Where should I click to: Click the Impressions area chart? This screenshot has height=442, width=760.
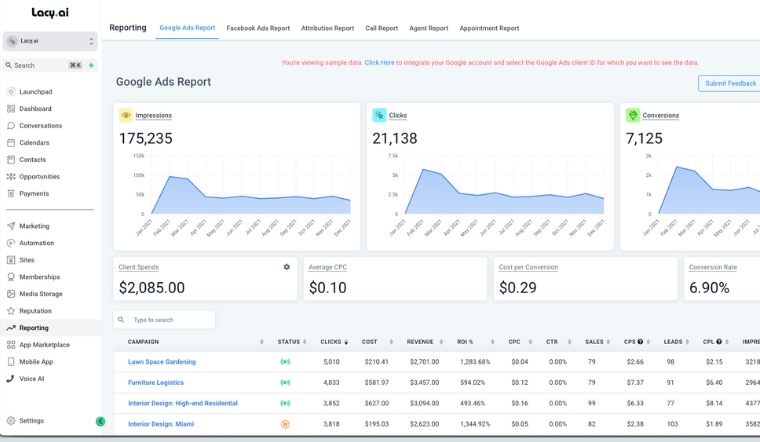click(x=251, y=195)
